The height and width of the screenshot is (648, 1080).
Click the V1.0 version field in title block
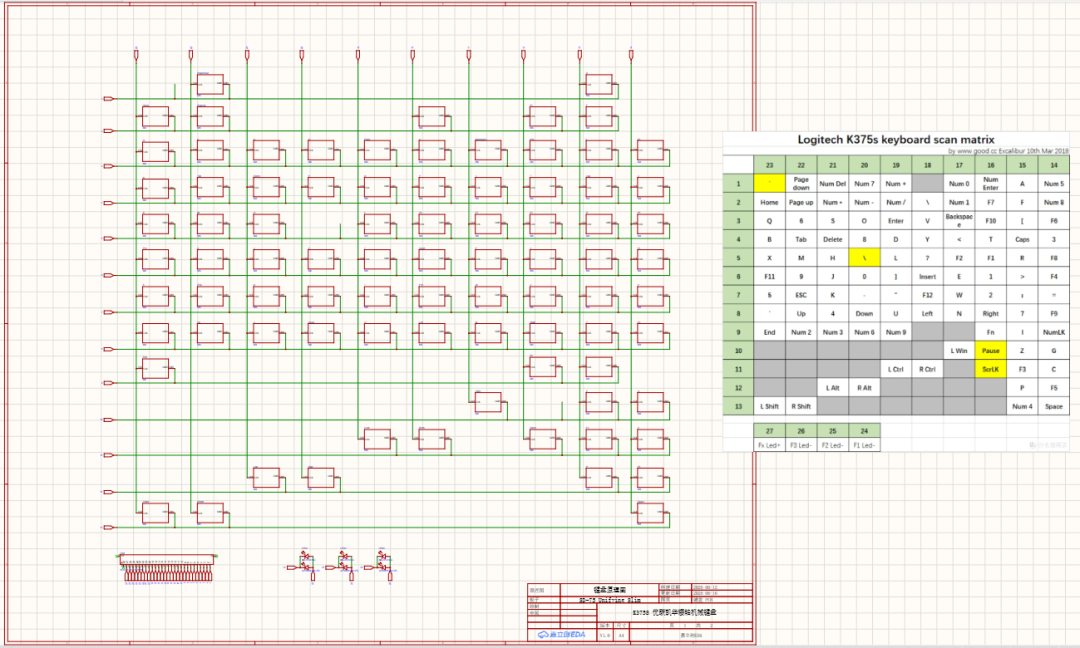coord(604,636)
